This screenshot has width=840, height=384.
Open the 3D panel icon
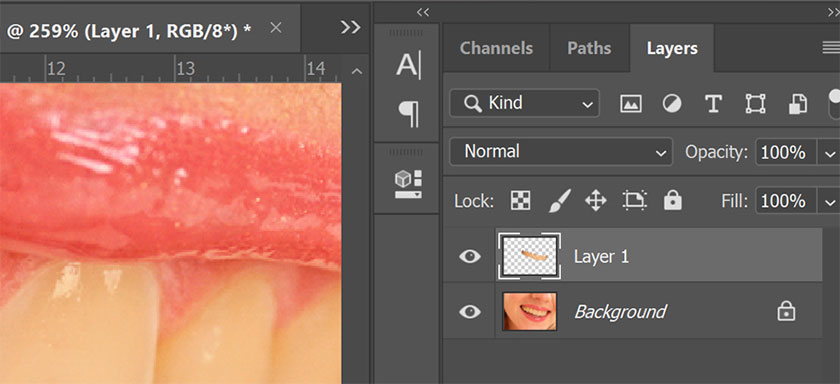coord(408,185)
